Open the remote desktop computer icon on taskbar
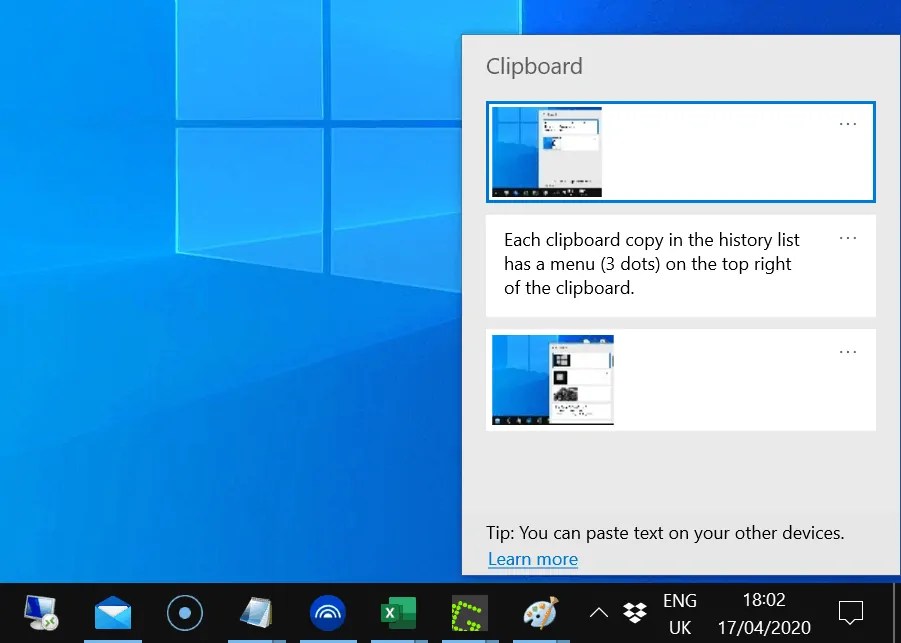The width and height of the screenshot is (901, 643). pos(41,613)
